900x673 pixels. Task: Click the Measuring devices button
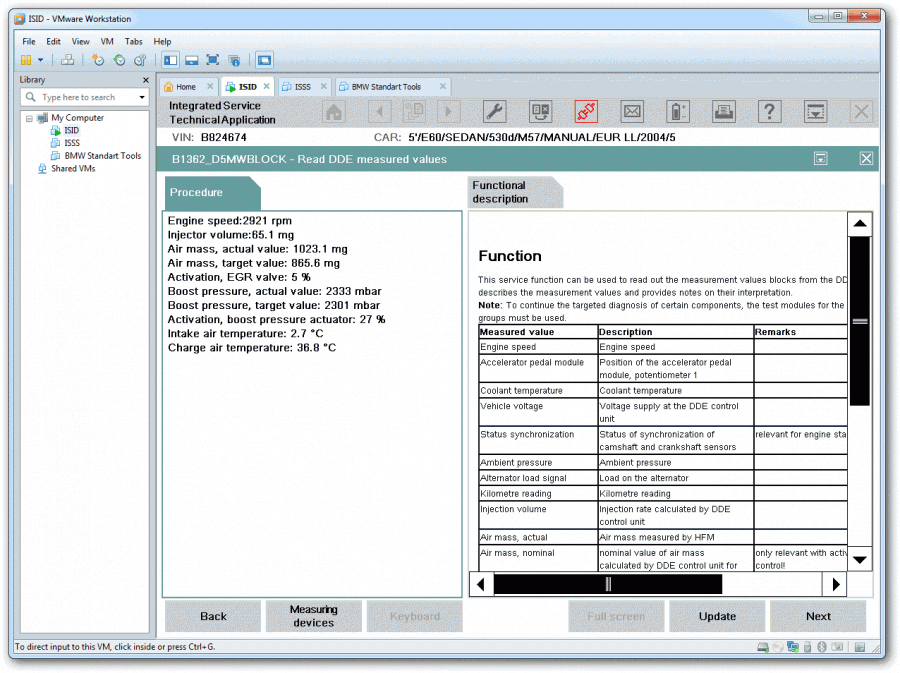coord(314,616)
